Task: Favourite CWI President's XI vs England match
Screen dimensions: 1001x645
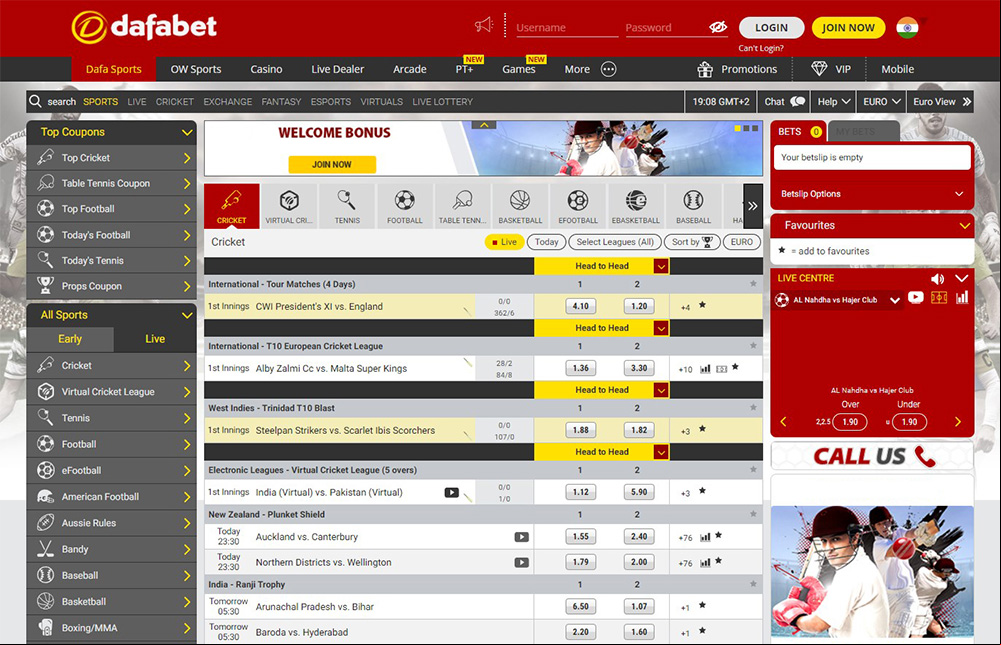Action: 702,305
